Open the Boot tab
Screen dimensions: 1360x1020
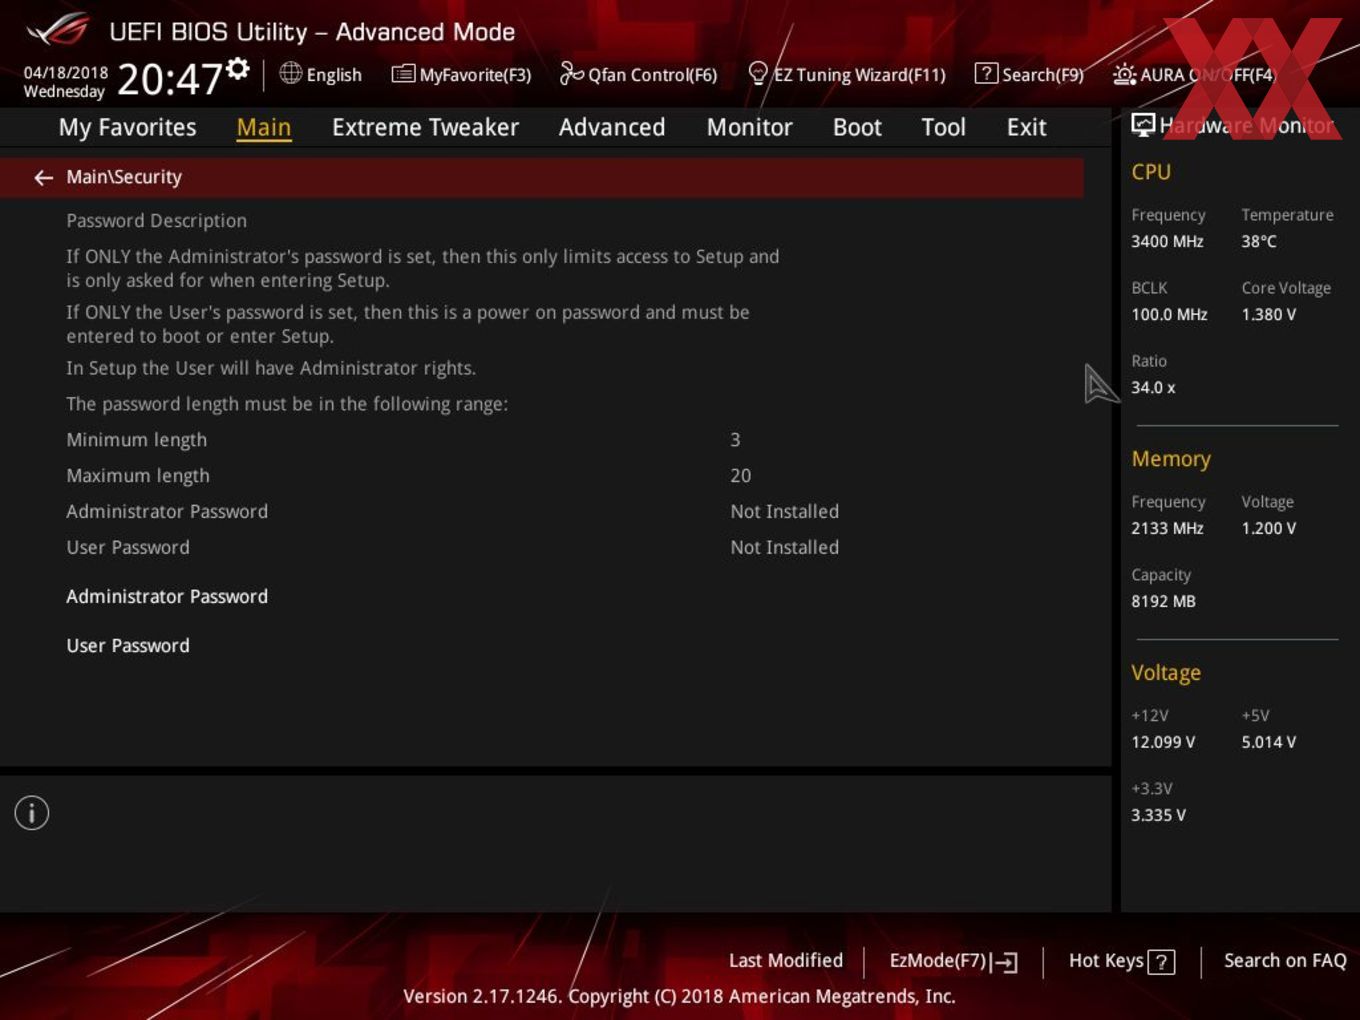857,127
